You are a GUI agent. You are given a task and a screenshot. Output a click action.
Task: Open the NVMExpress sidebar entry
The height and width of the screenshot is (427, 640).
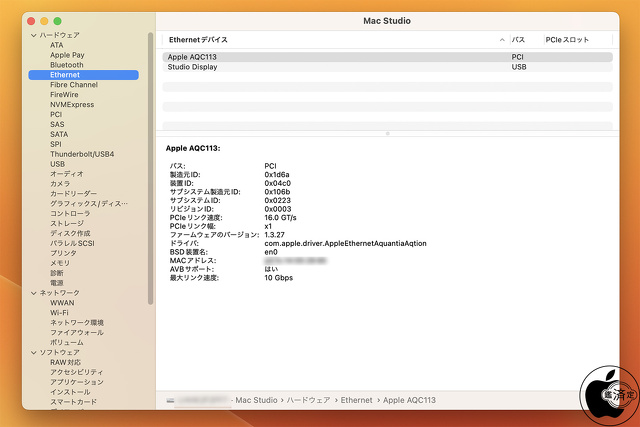coord(72,105)
